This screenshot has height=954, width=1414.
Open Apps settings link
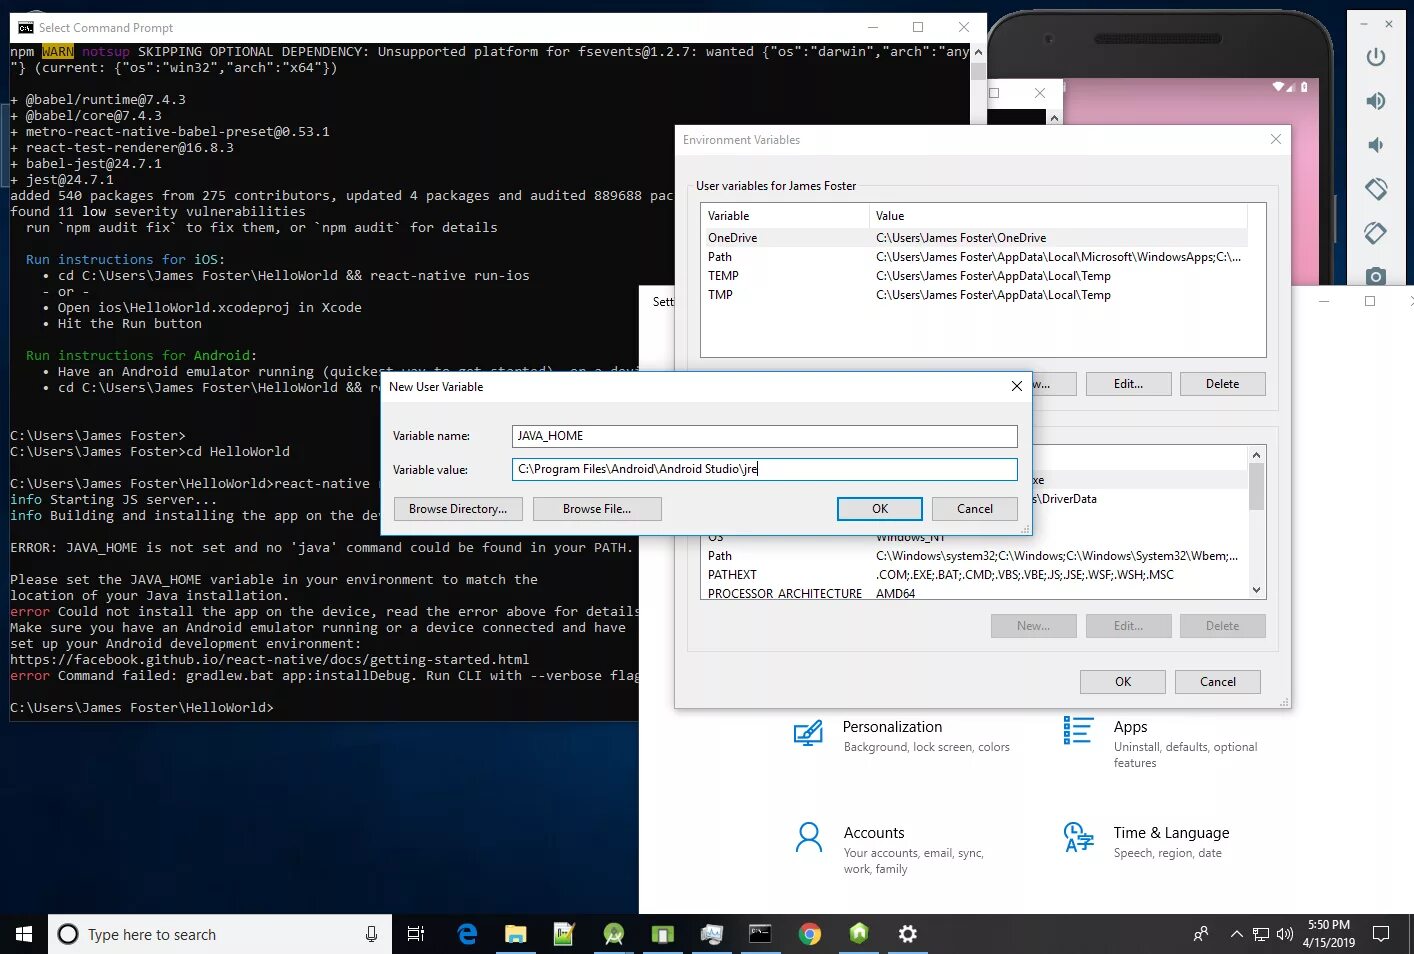point(1130,727)
